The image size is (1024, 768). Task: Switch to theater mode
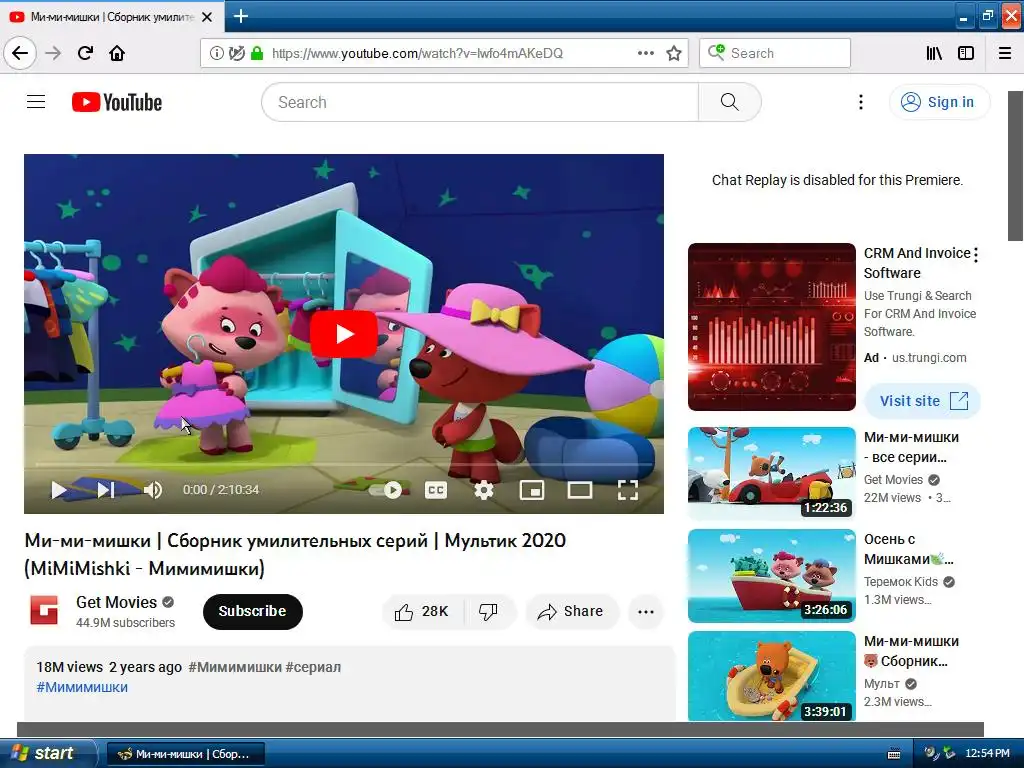[579, 489]
